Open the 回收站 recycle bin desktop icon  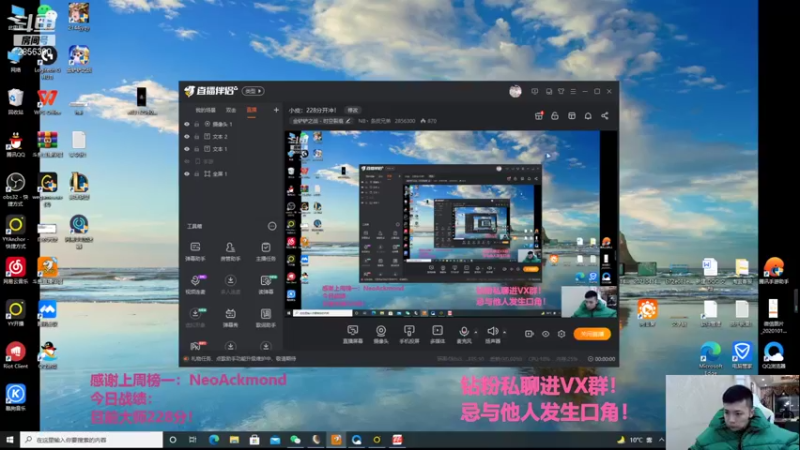(x=15, y=102)
